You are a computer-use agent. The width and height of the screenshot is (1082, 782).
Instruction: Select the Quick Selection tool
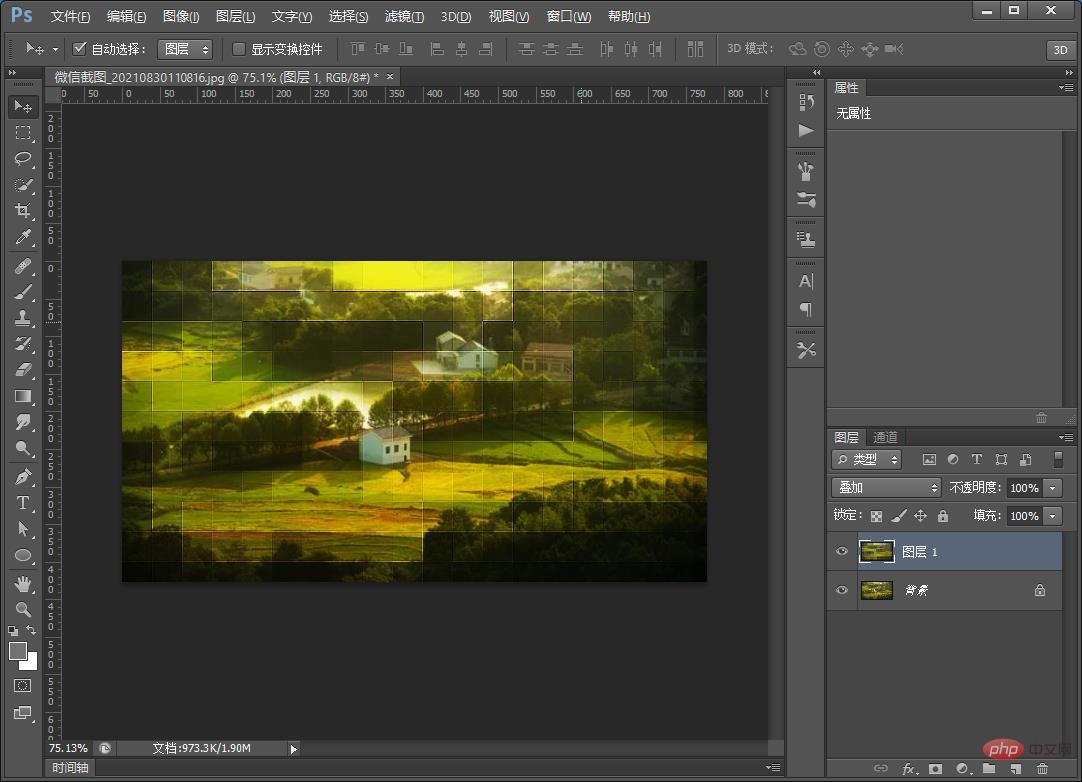pos(23,185)
